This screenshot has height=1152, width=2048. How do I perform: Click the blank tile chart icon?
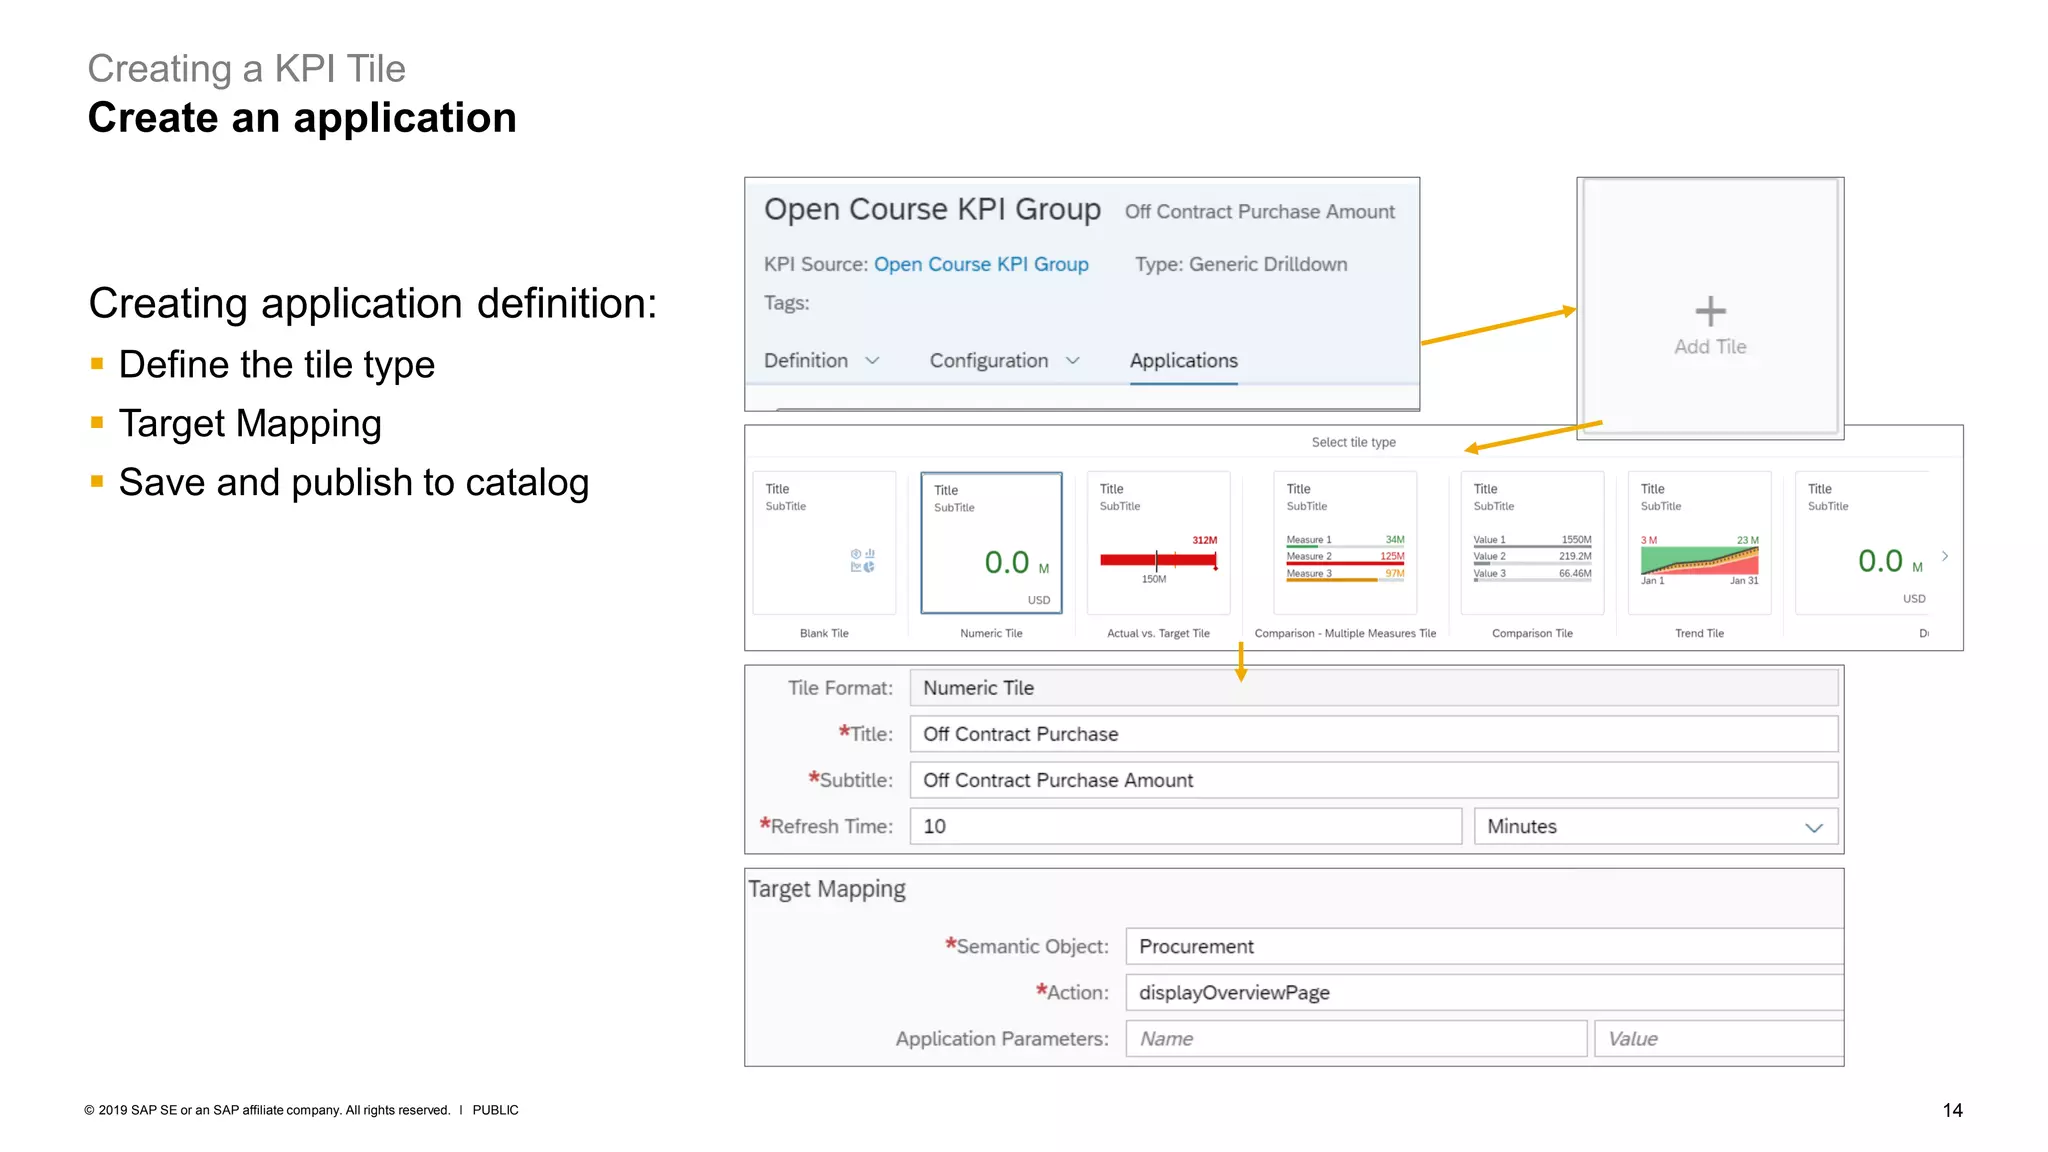point(863,560)
